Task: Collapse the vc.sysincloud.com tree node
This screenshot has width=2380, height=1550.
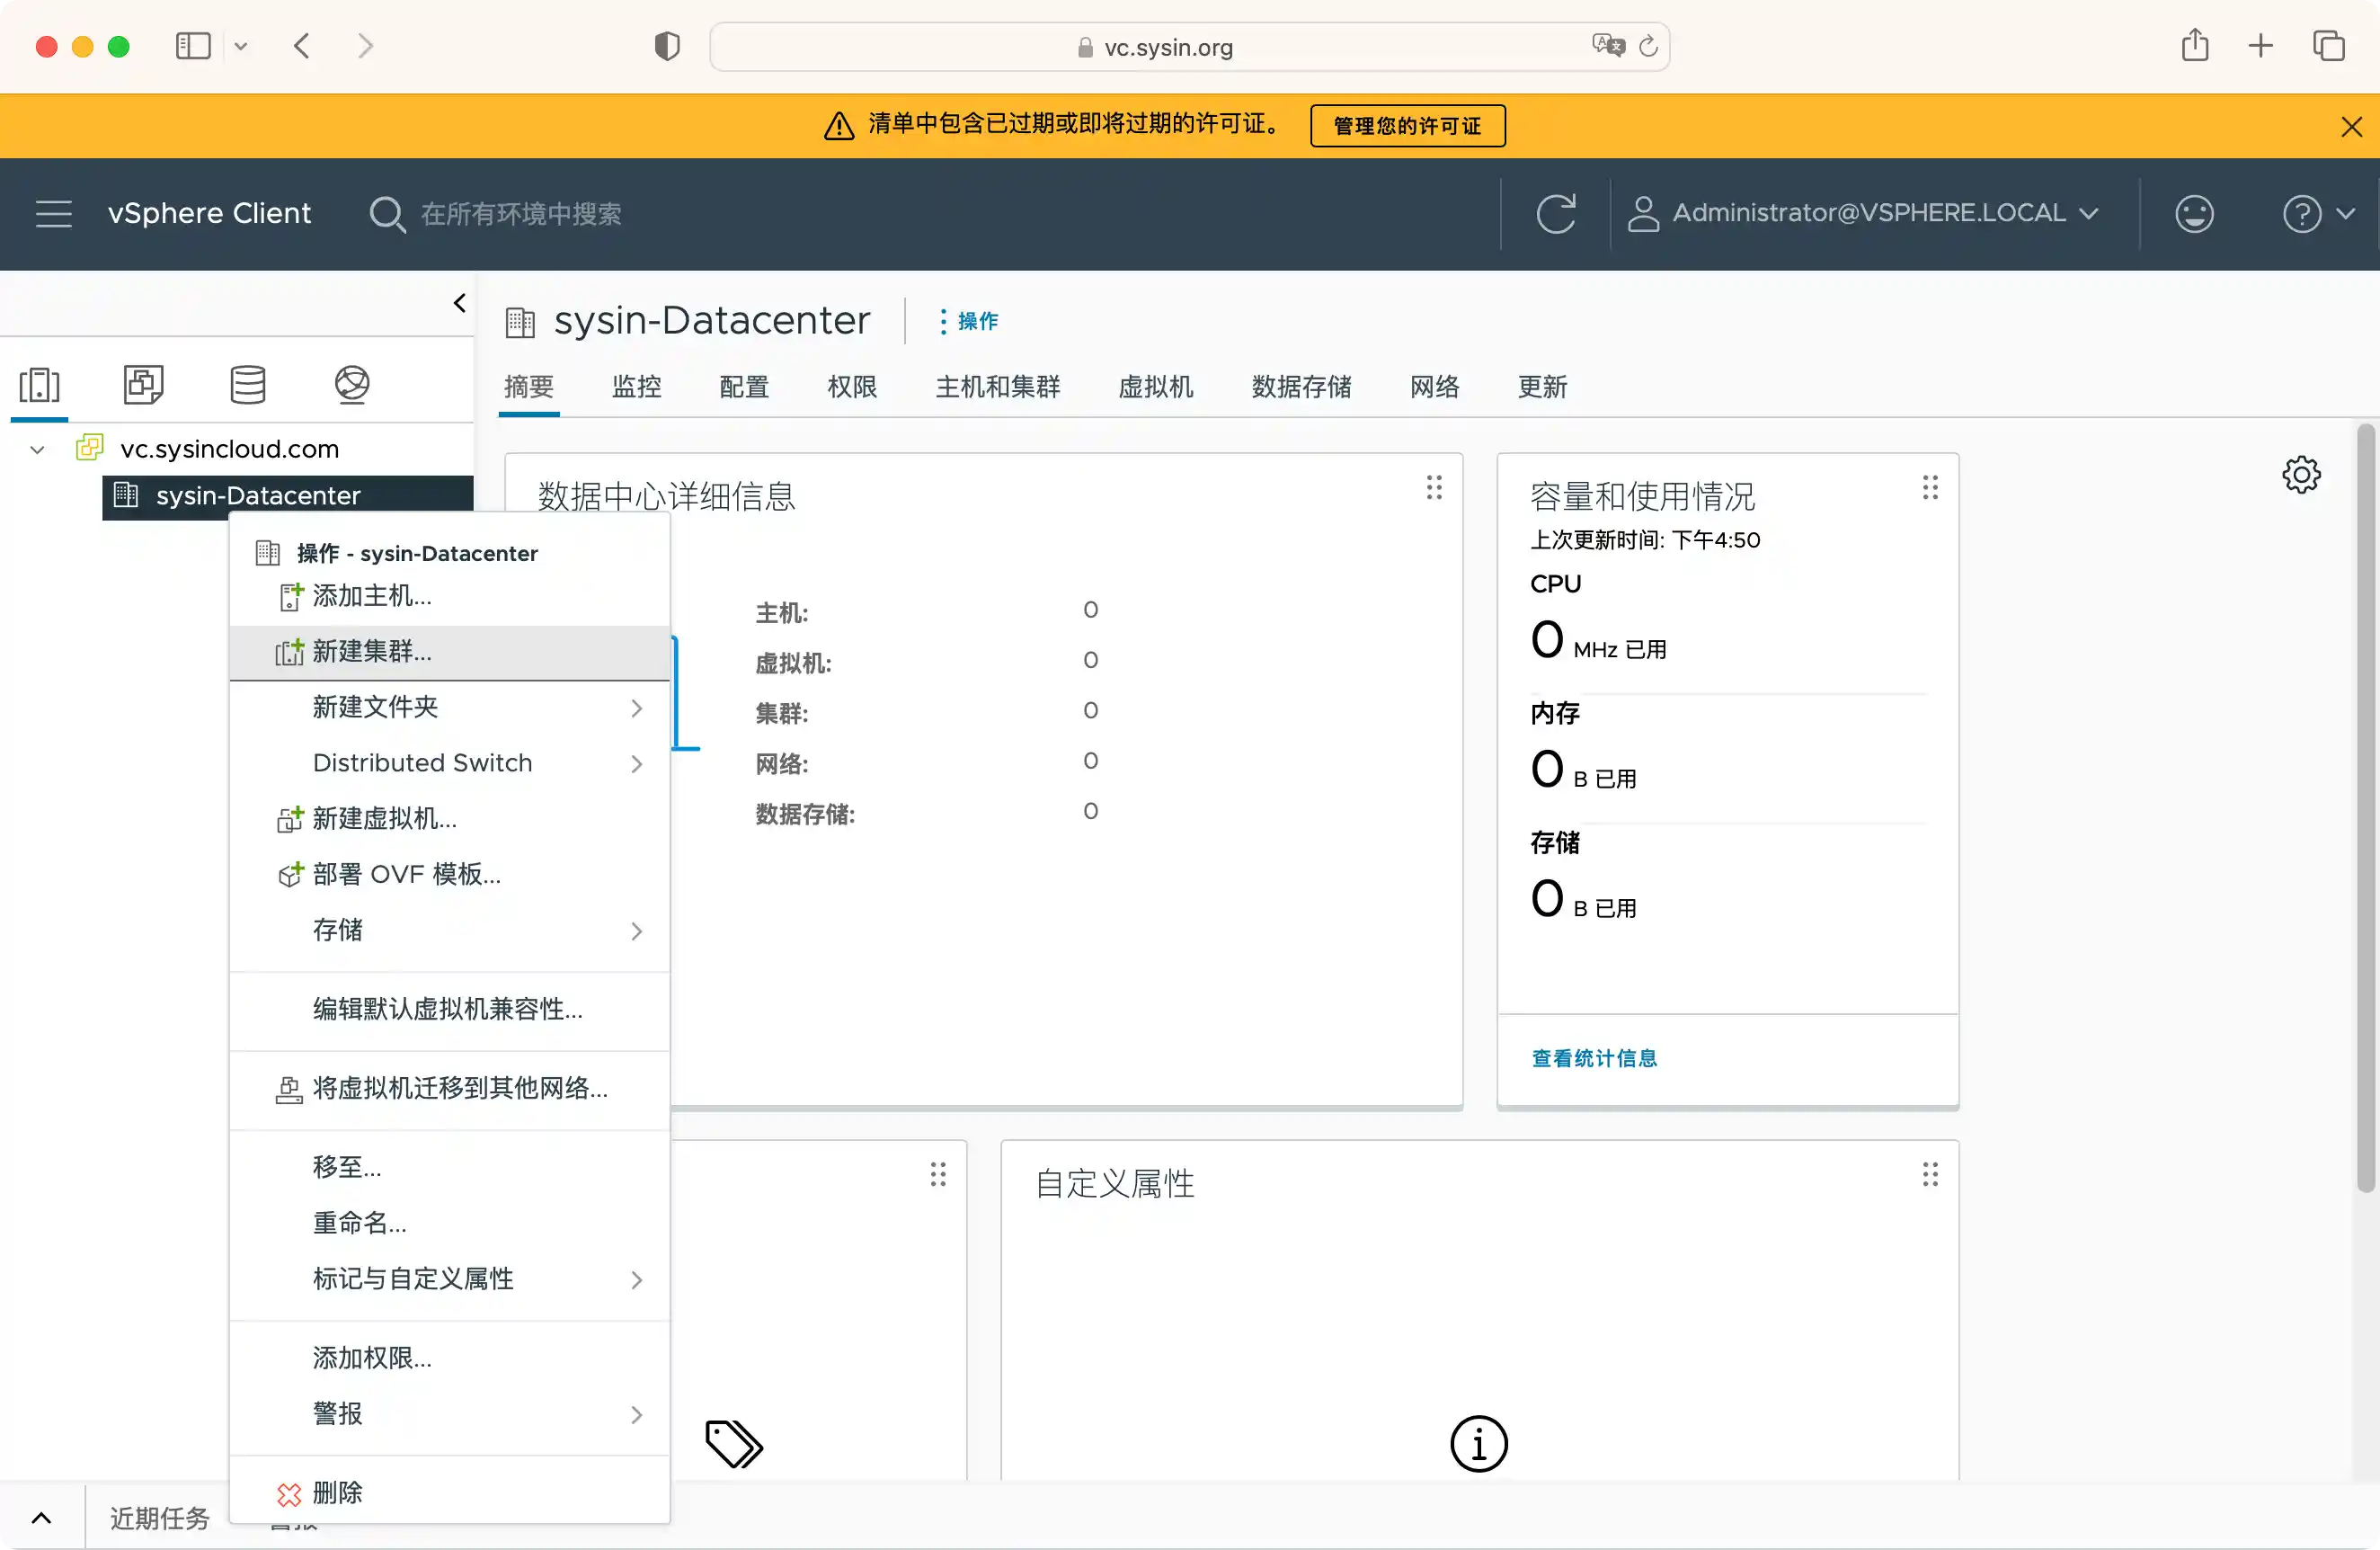Action: 37,449
